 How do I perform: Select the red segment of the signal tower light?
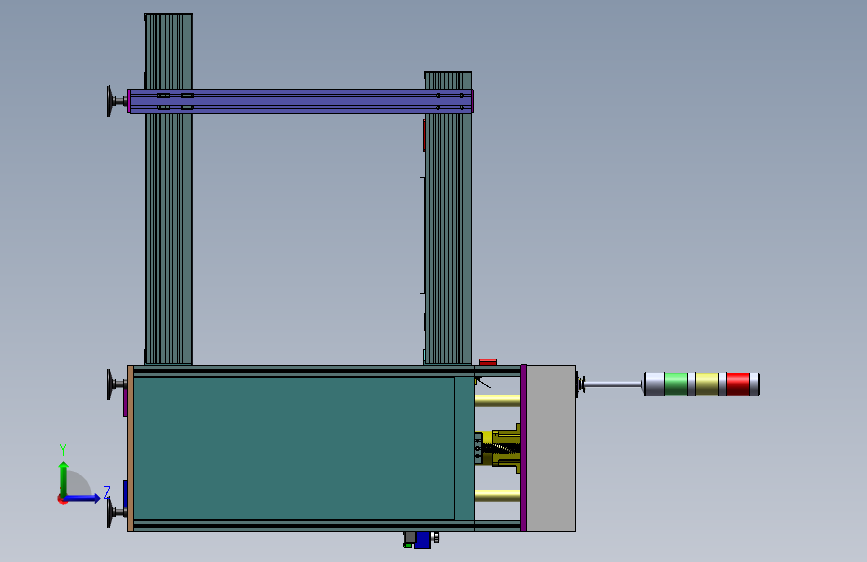coord(738,384)
